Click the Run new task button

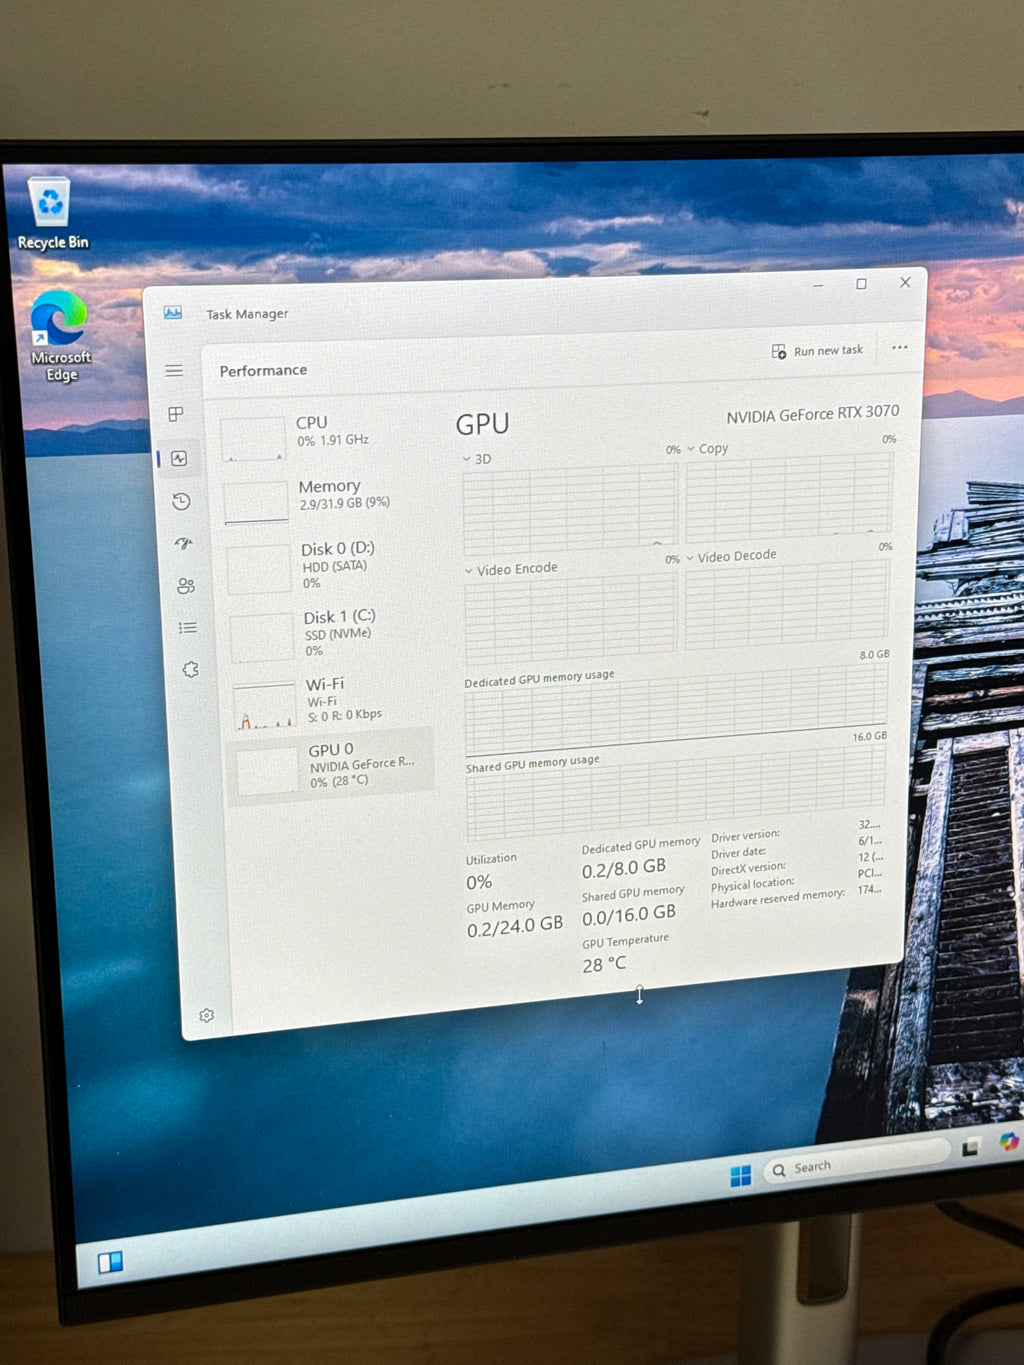[817, 351]
